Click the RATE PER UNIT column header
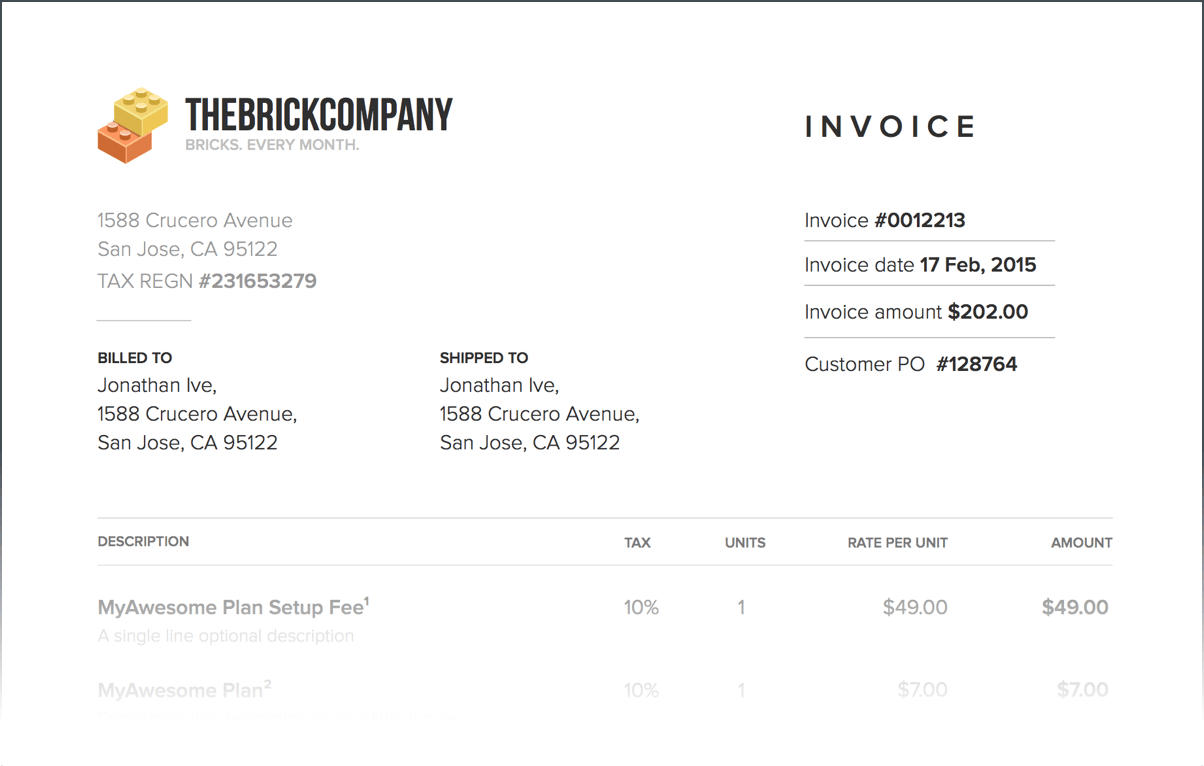The height and width of the screenshot is (766, 1204). click(x=897, y=543)
